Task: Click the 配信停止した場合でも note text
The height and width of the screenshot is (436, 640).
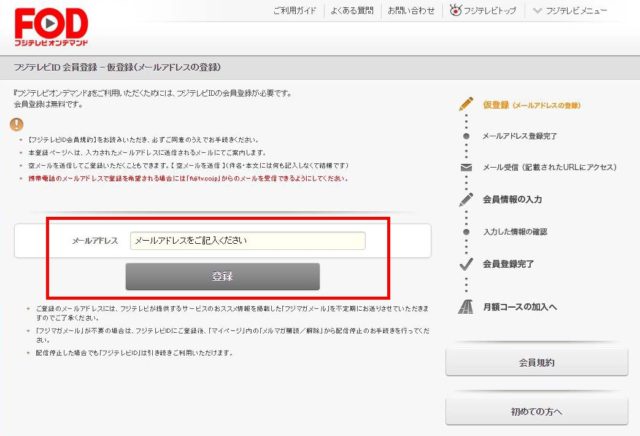Action: click(x=134, y=353)
